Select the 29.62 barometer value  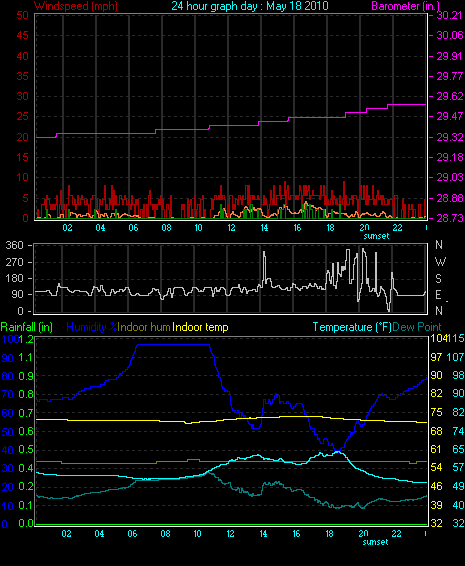click(x=449, y=96)
